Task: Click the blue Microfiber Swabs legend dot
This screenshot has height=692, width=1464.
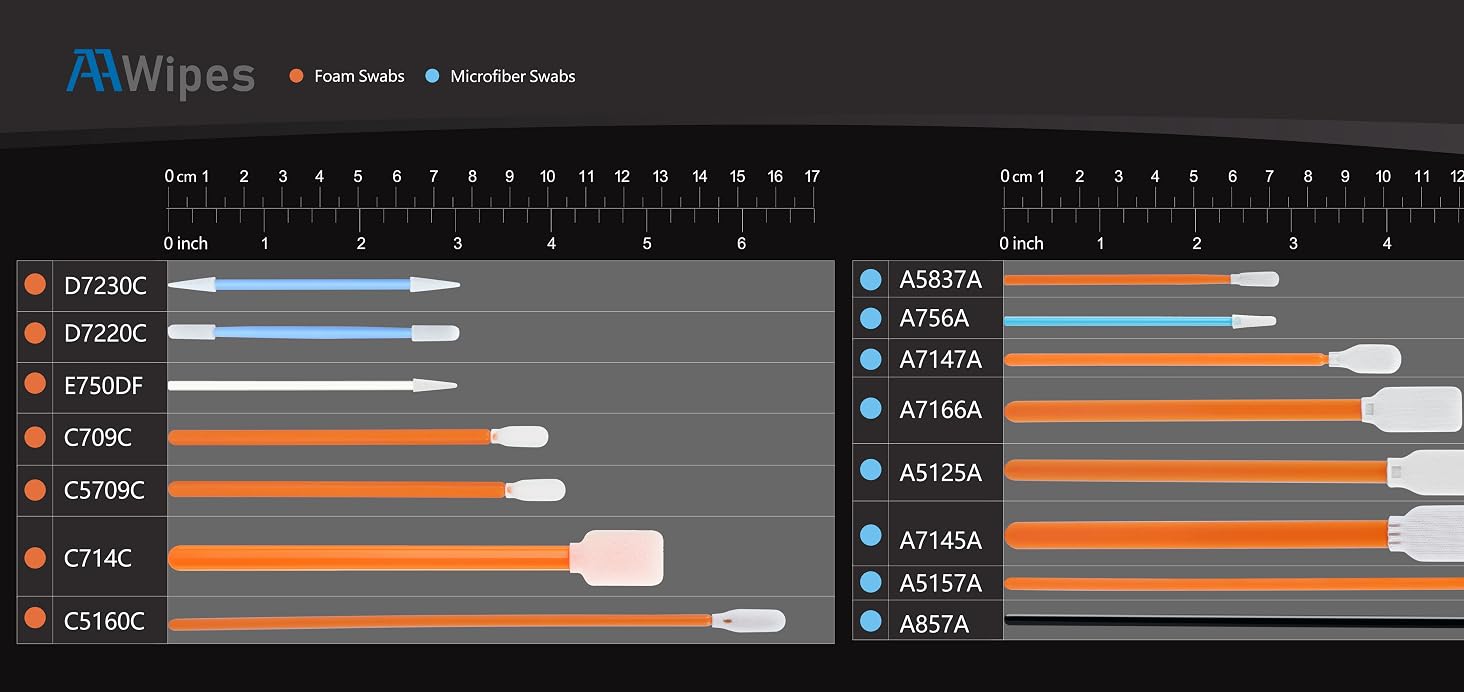Action: click(432, 76)
